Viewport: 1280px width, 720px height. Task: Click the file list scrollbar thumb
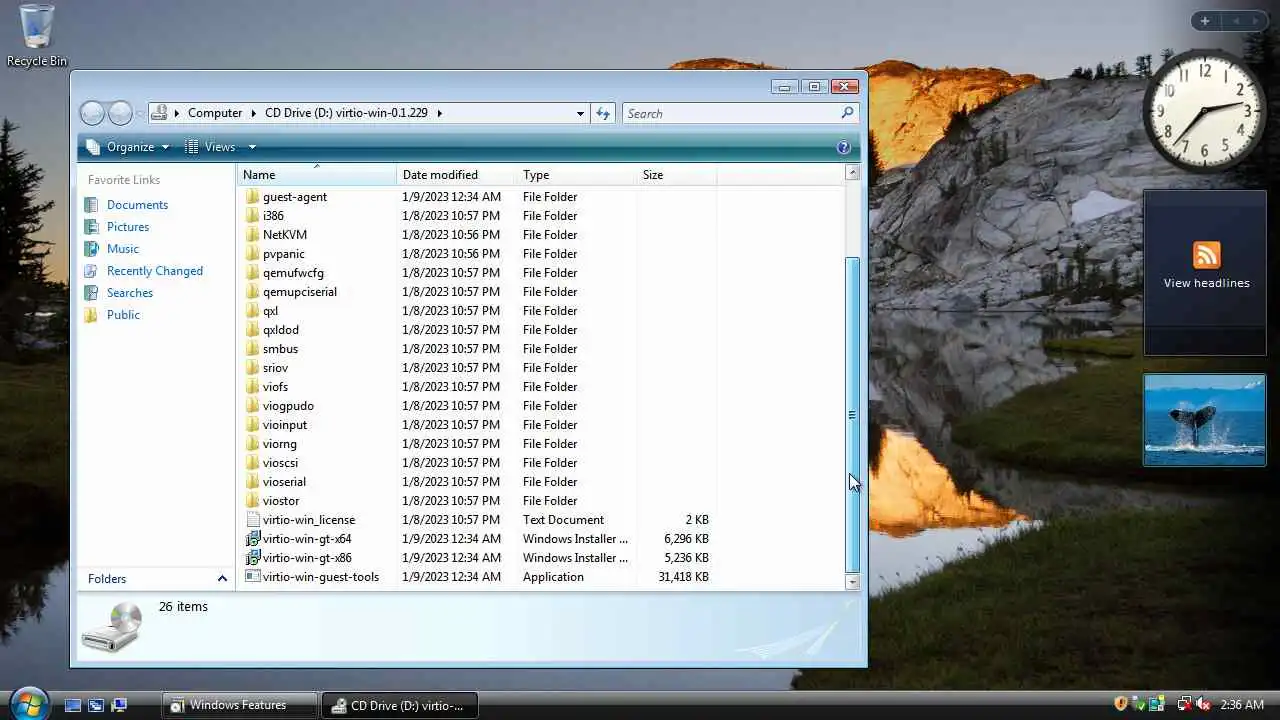(852, 415)
